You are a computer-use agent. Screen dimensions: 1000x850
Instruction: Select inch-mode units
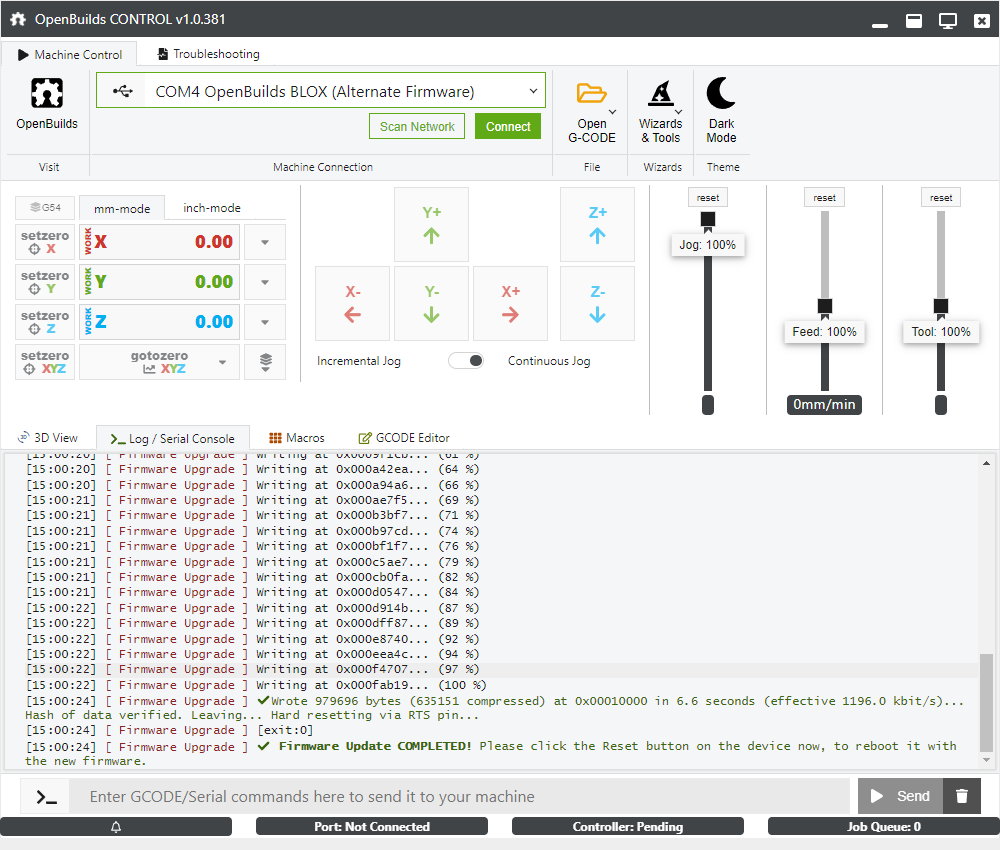(211, 208)
